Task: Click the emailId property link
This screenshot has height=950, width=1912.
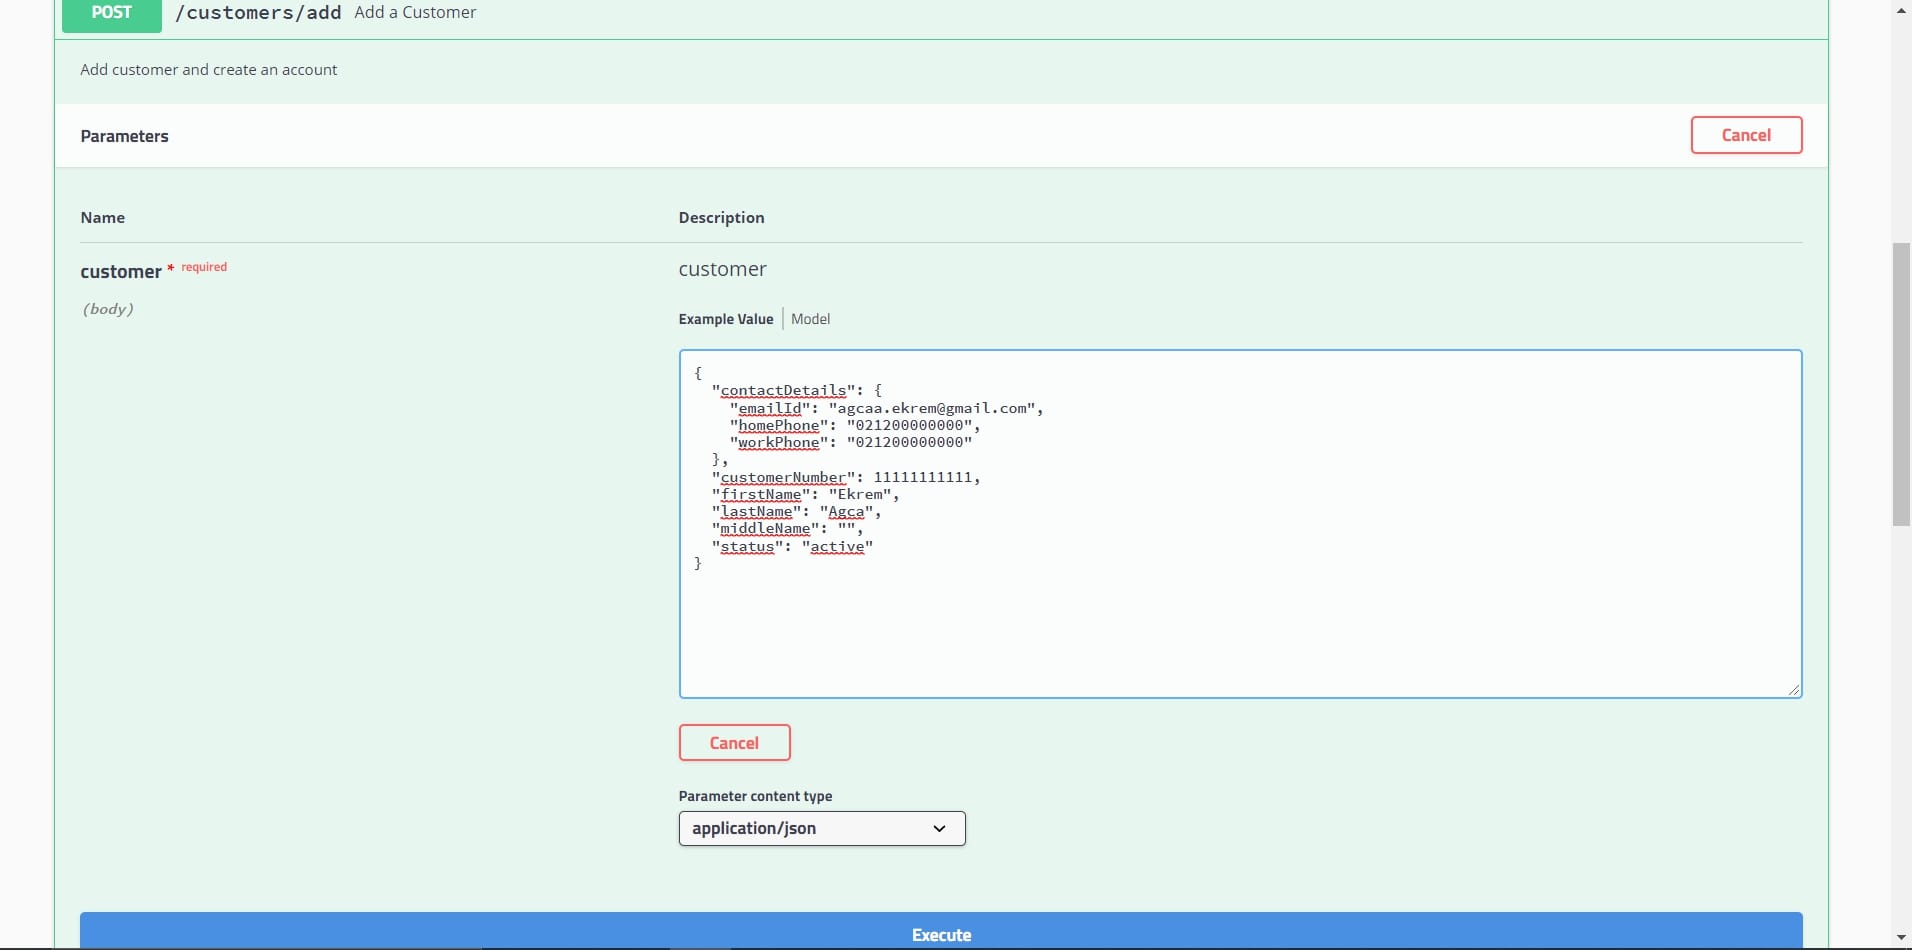Action: (x=772, y=408)
